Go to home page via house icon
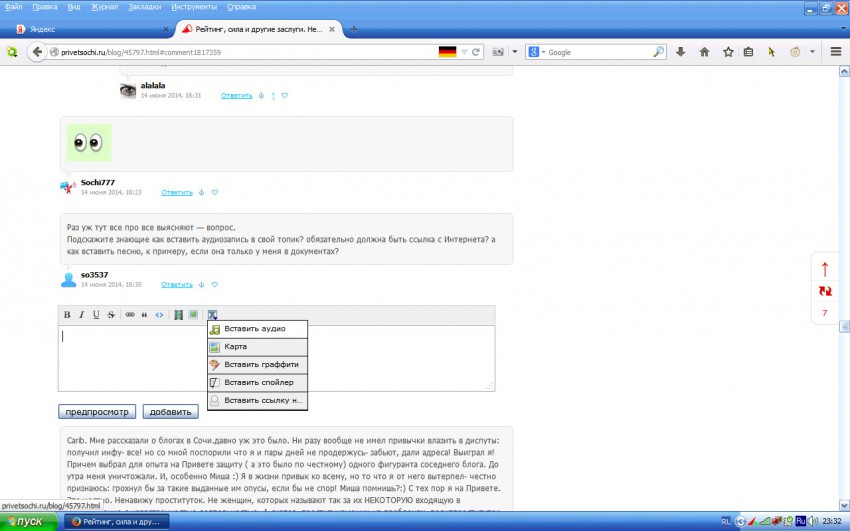 point(704,52)
